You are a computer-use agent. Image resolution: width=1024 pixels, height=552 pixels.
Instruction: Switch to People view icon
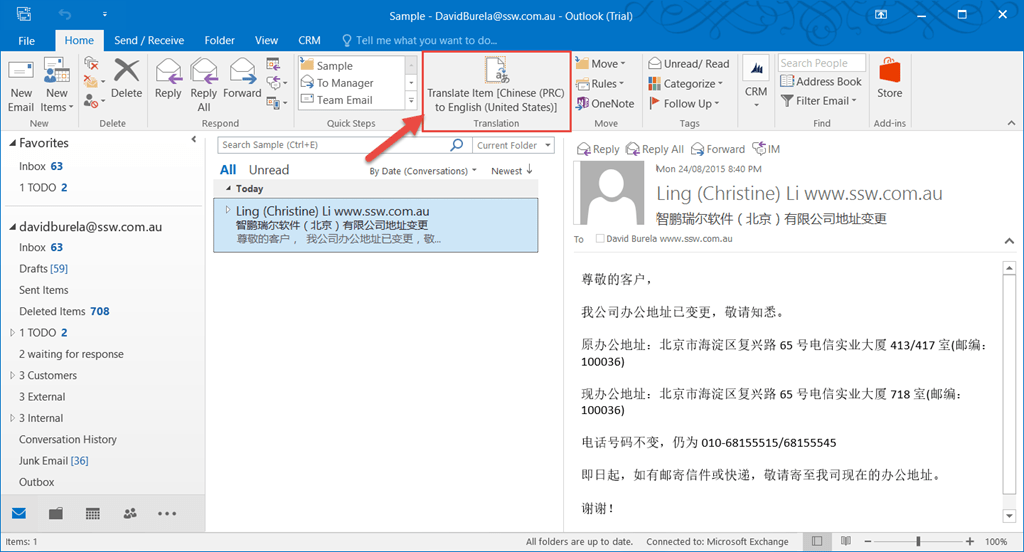[x=130, y=513]
